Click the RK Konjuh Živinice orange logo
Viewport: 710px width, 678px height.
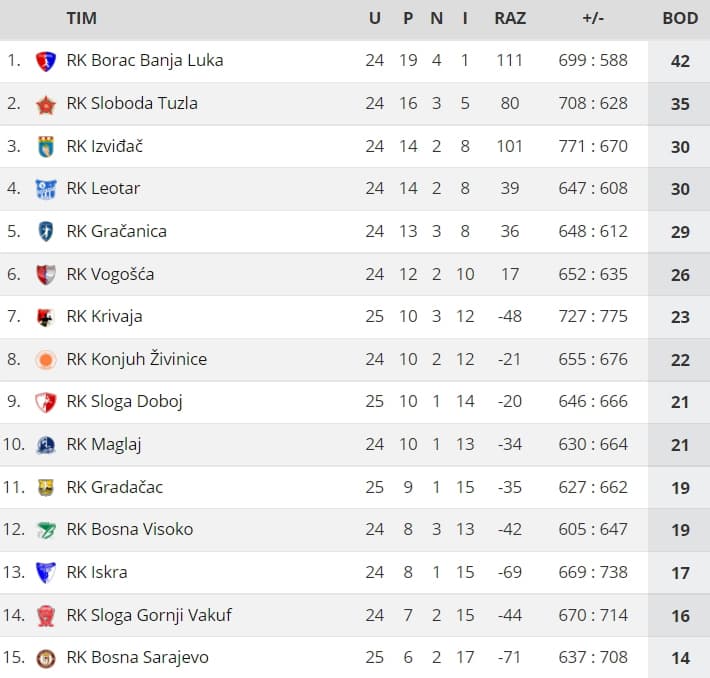46,360
